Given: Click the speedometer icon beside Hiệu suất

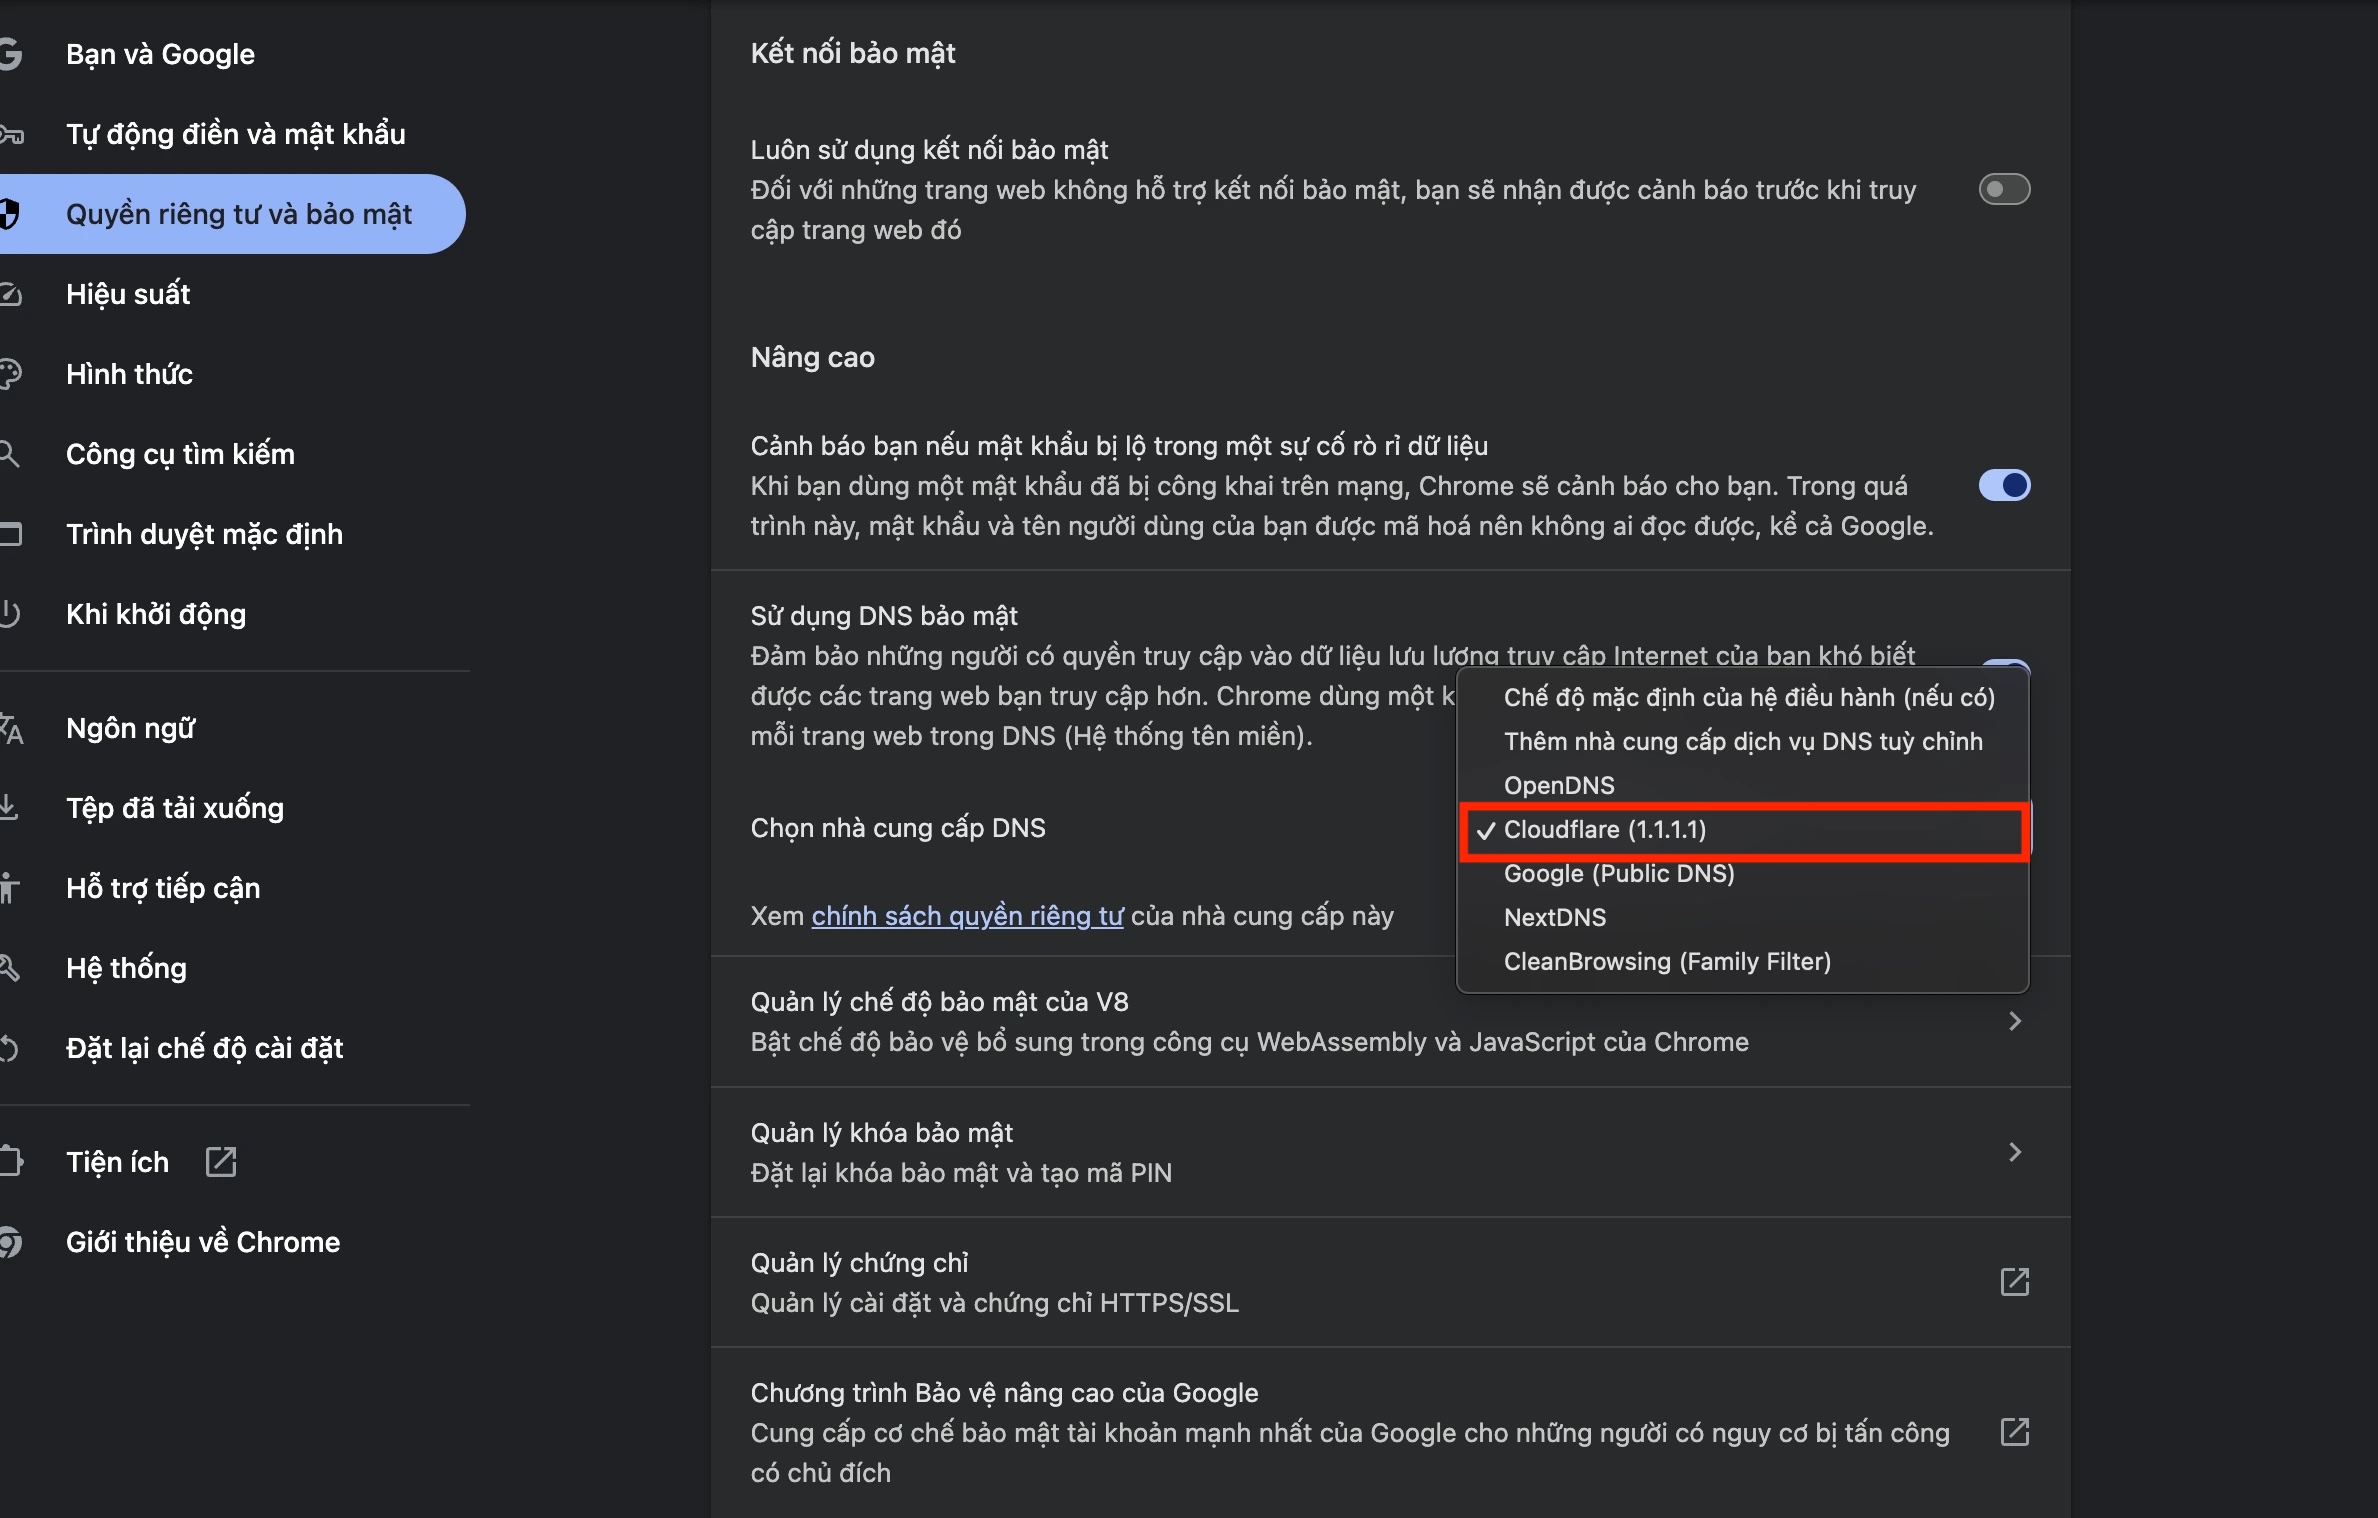Looking at the screenshot, I should [10, 294].
